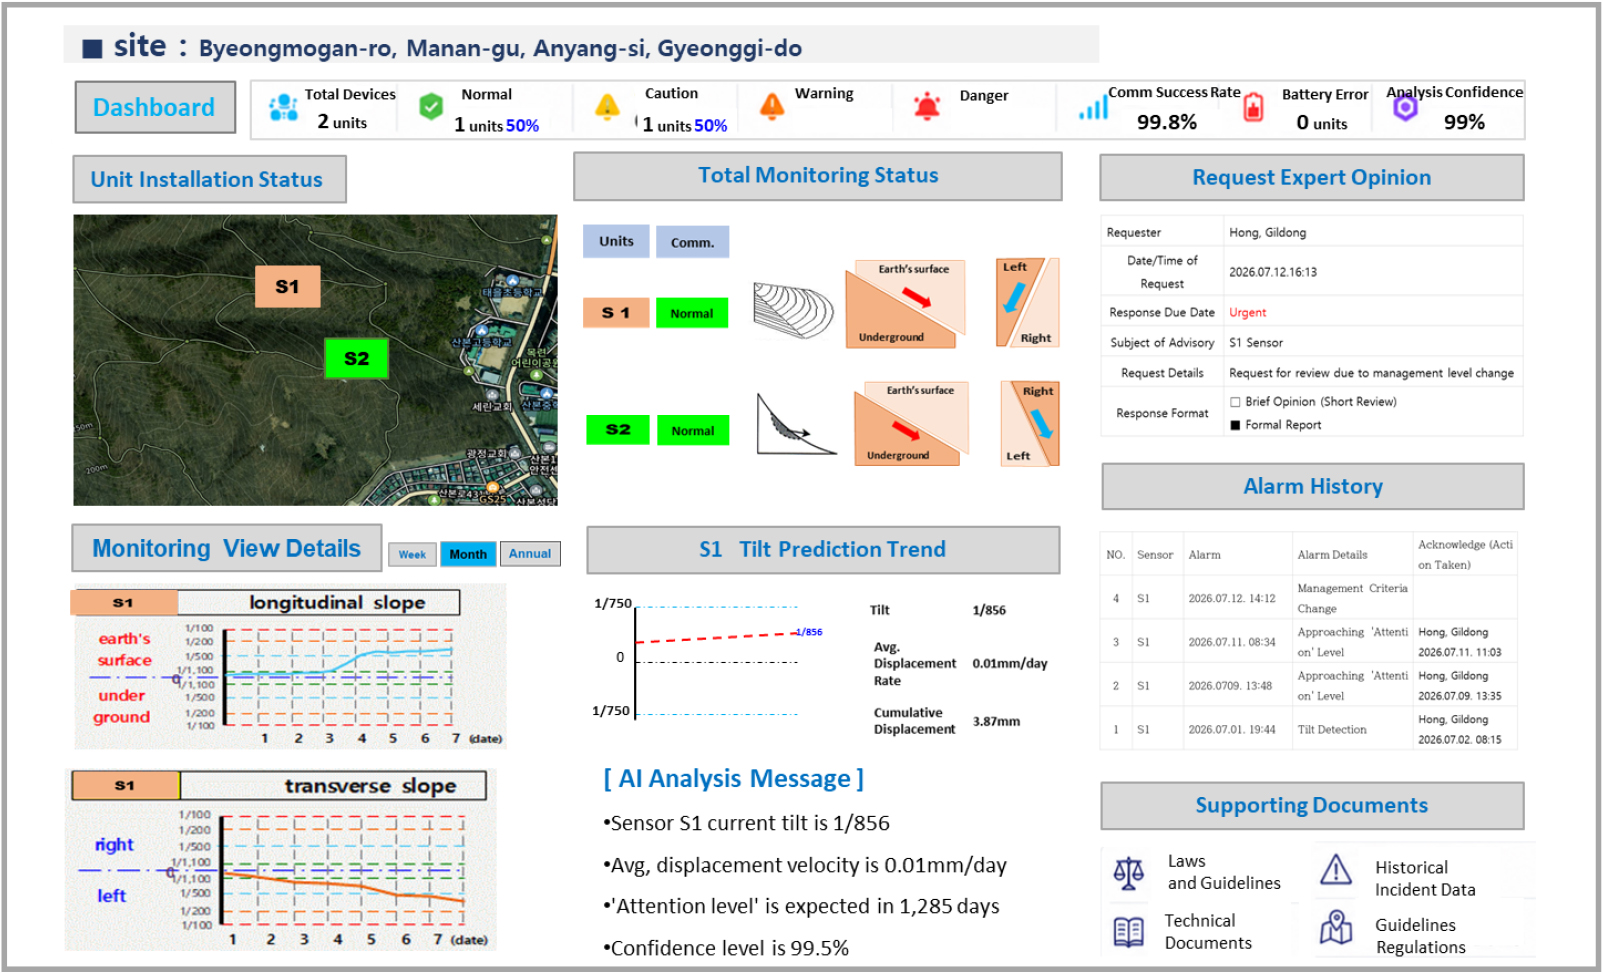Click the orange S1 marker on the map
1603x973 pixels.
pos(288,287)
